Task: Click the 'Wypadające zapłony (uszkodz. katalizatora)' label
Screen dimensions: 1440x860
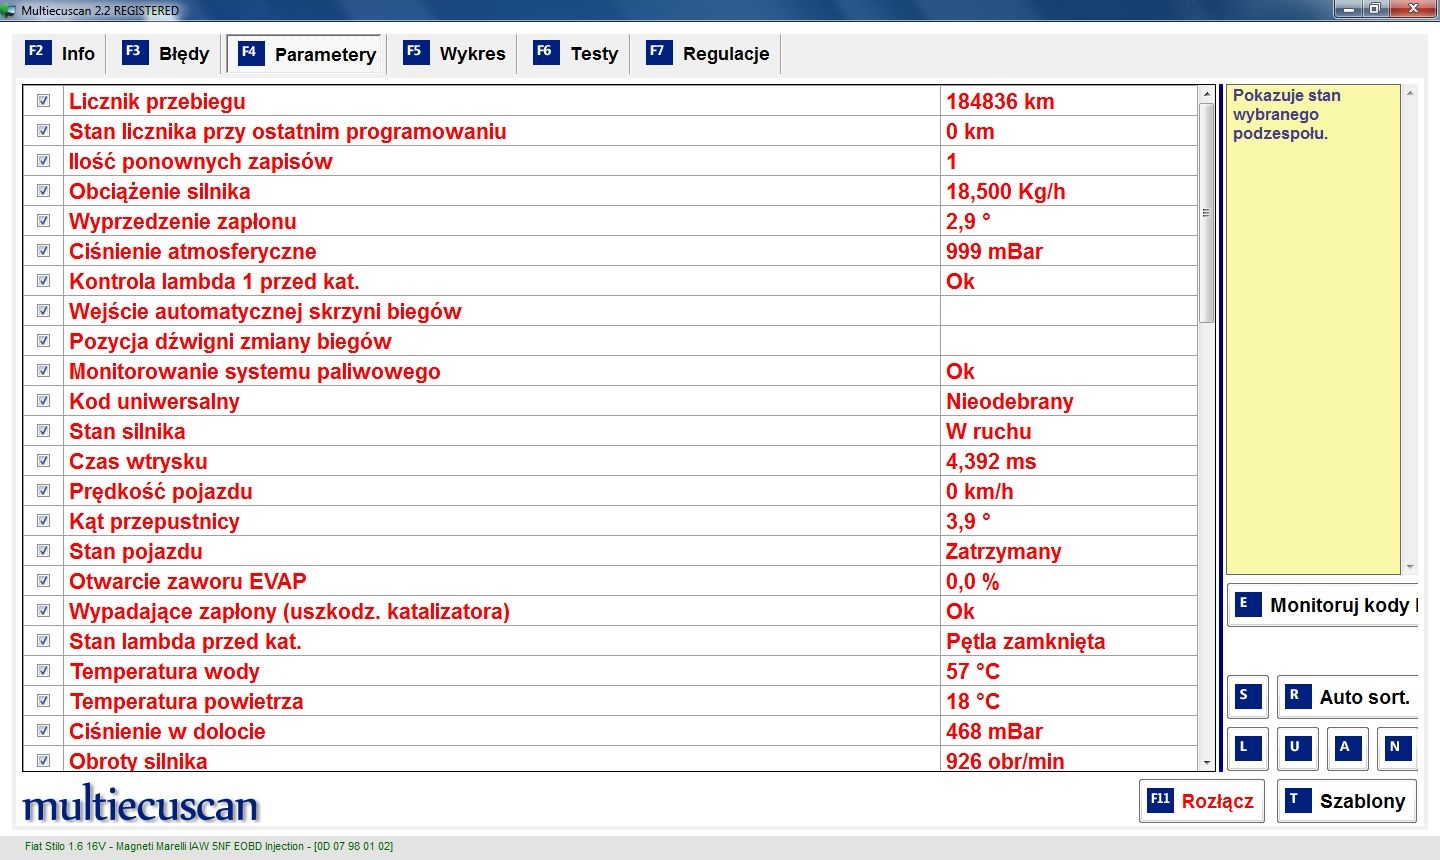Action: click(289, 611)
